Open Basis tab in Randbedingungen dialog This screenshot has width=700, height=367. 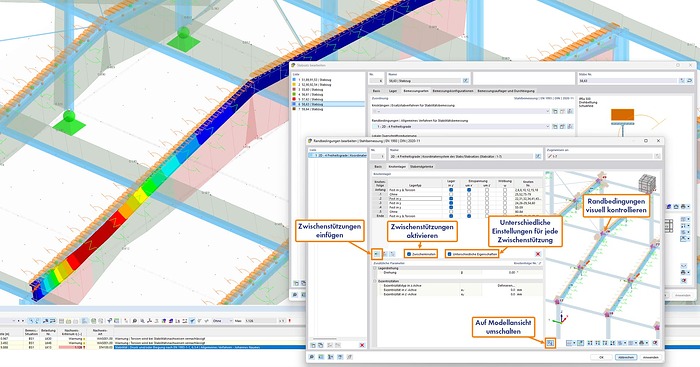click(x=378, y=166)
